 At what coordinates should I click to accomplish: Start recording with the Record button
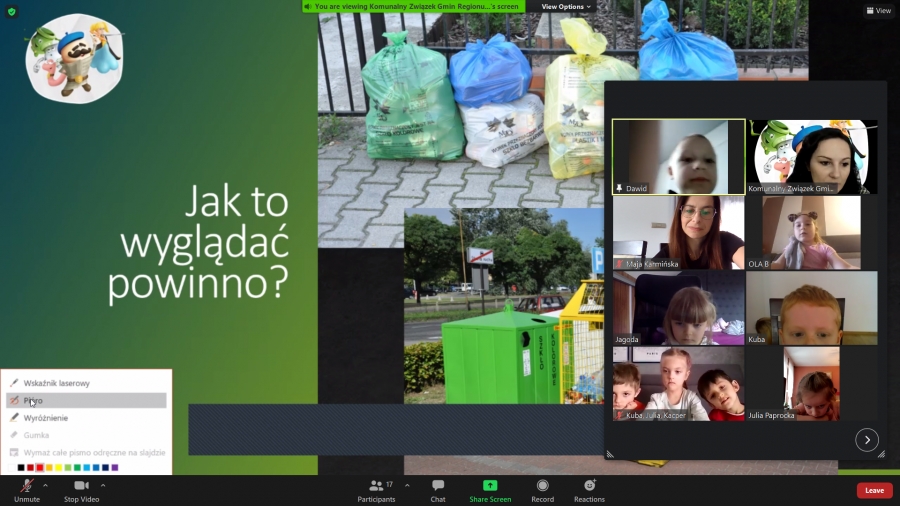point(542,491)
